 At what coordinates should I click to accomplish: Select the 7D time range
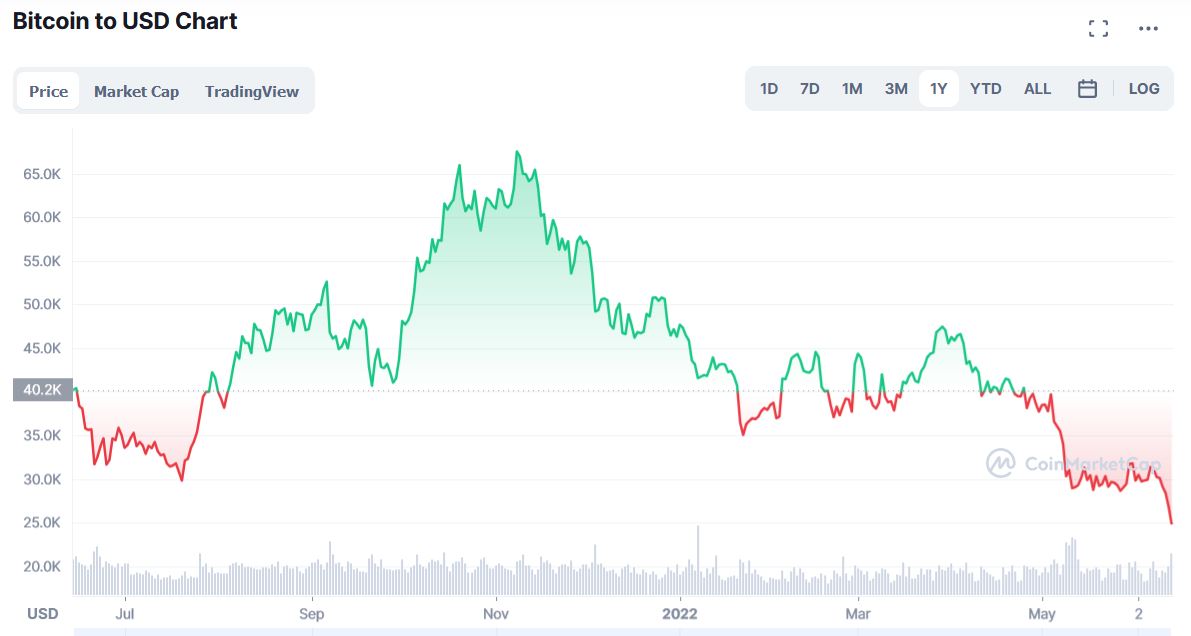[x=809, y=89]
